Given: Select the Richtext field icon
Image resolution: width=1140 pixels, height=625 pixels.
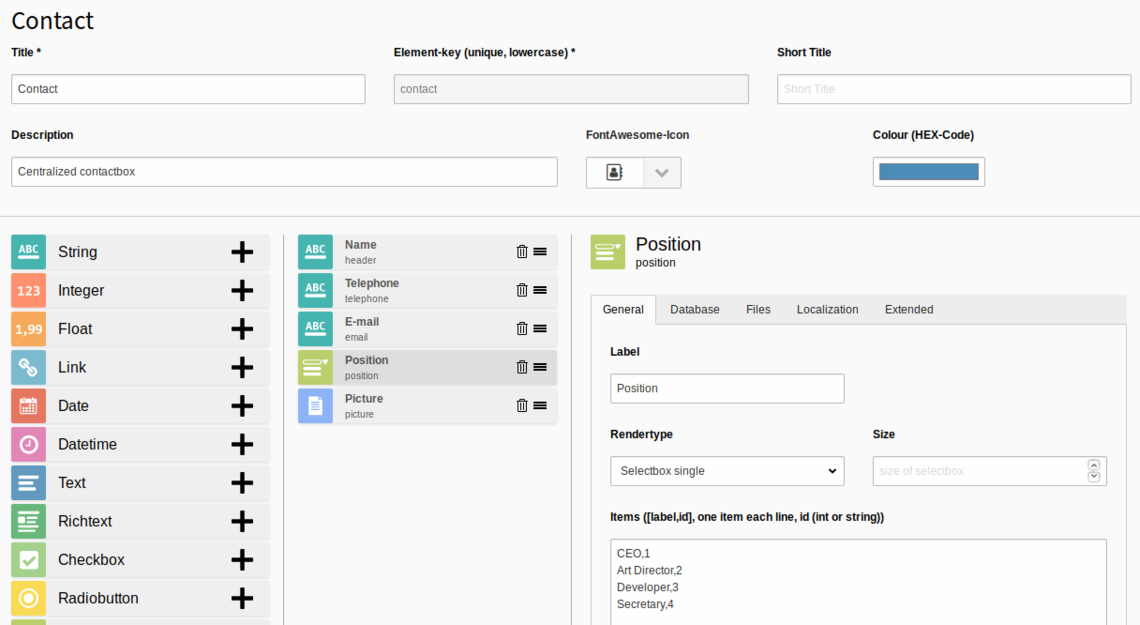Looking at the screenshot, I should point(28,521).
